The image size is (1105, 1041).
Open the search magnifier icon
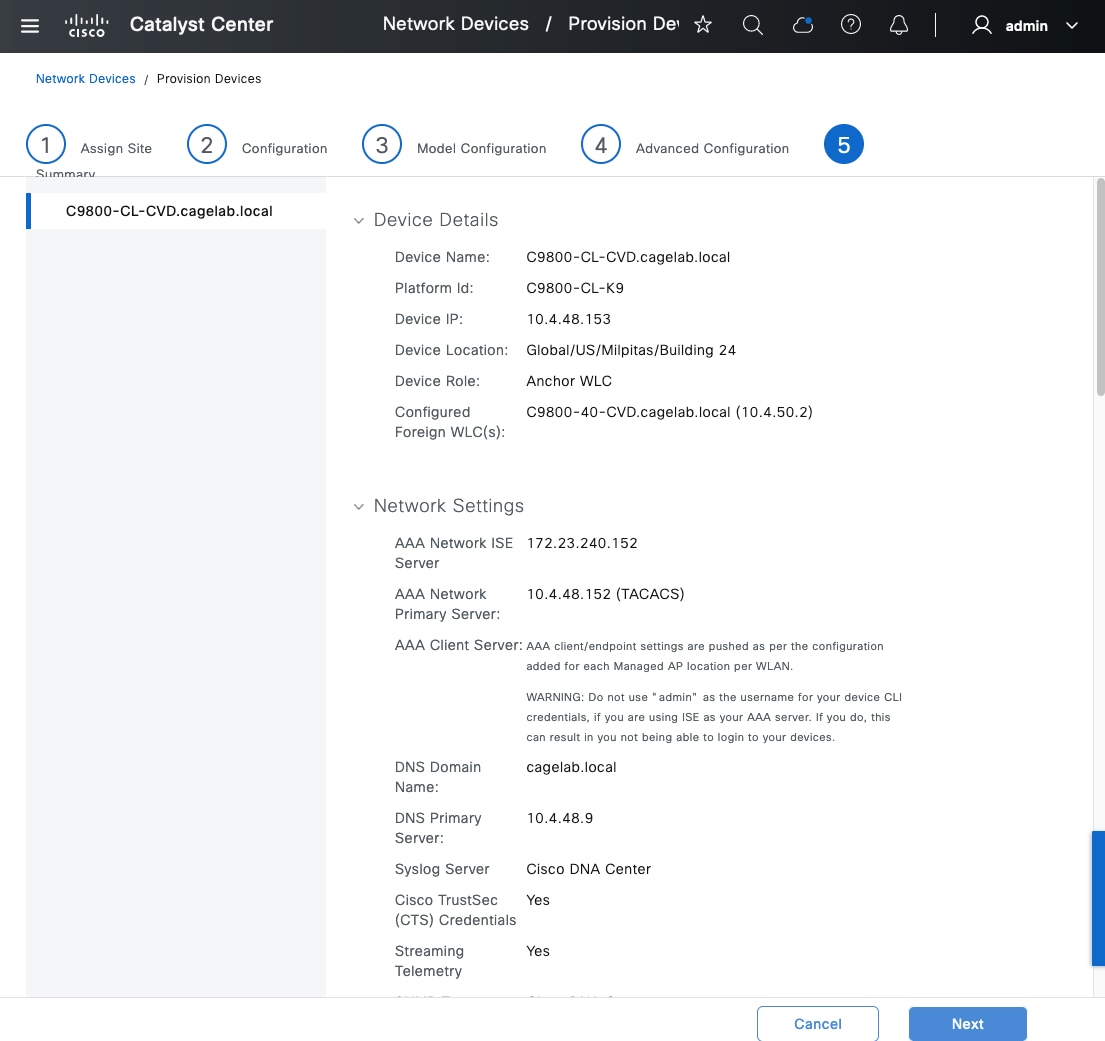(x=753, y=25)
